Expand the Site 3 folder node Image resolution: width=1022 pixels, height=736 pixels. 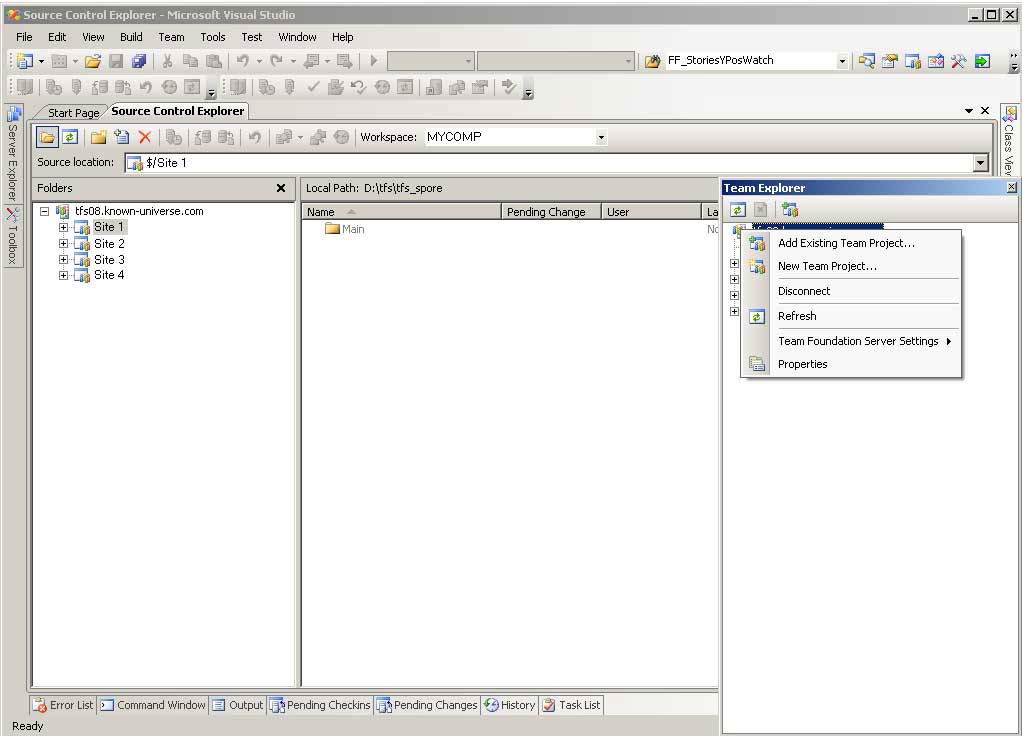pos(63,259)
